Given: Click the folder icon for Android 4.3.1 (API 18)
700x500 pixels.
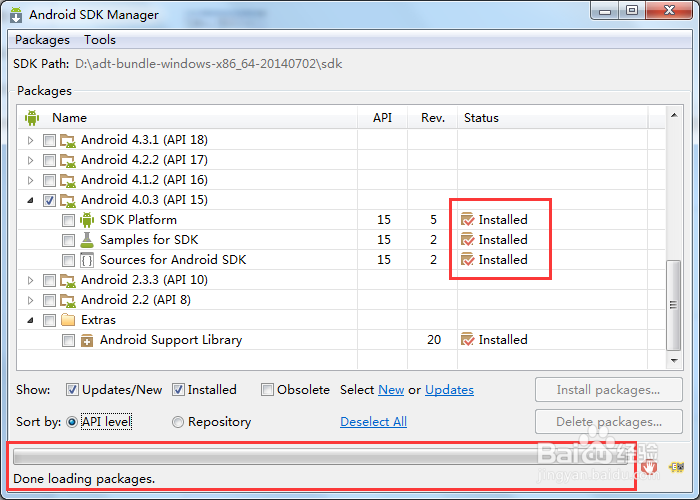Looking at the screenshot, I should click(x=68, y=141).
